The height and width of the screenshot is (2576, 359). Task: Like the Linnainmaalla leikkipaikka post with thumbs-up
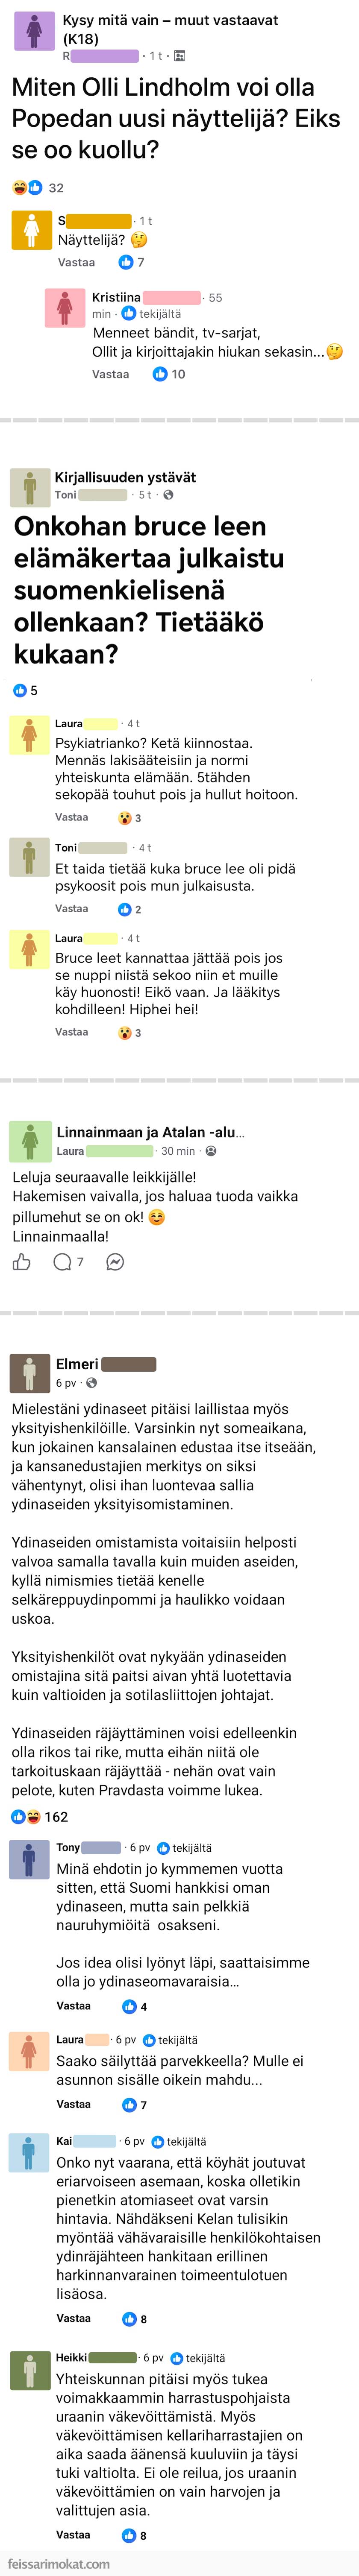(x=21, y=1262)
